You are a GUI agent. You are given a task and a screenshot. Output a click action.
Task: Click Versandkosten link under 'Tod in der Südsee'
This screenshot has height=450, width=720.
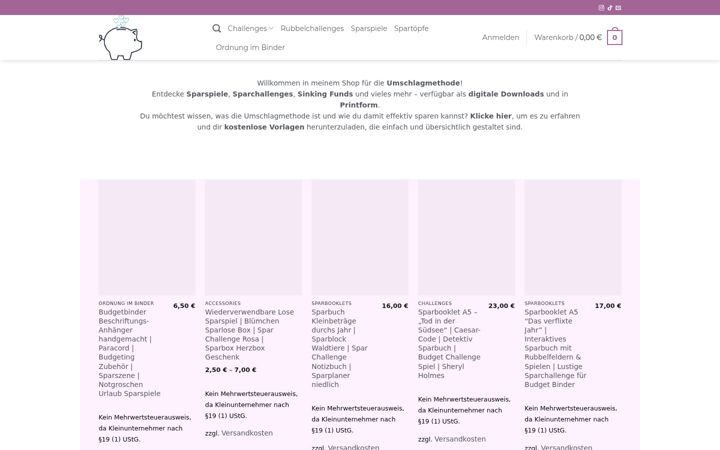pos(460,439)
